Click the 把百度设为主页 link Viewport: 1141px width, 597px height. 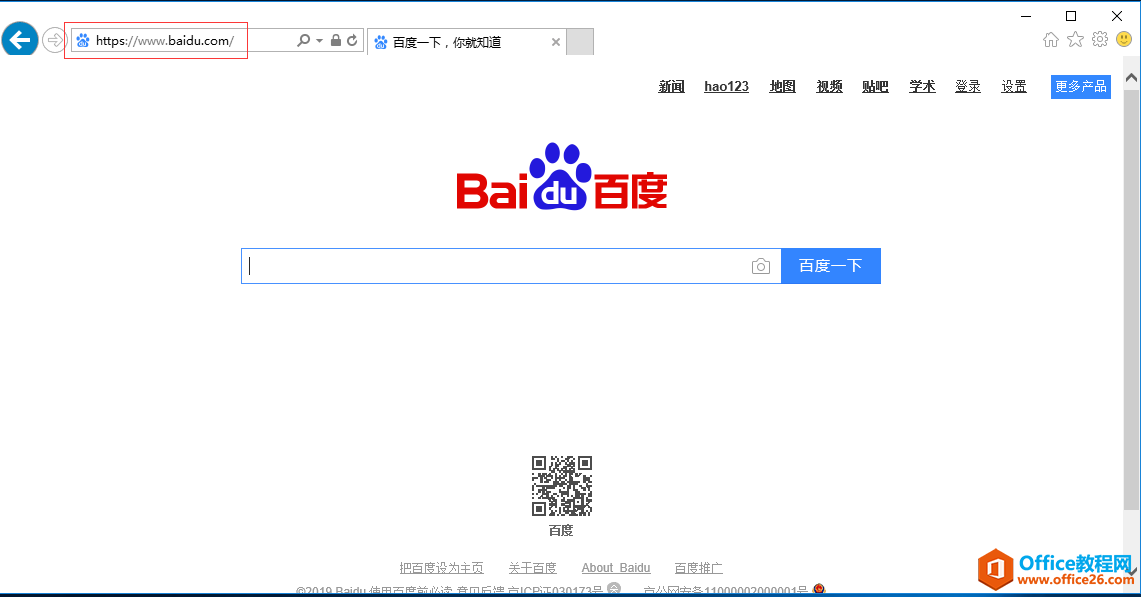pos(442,568)
